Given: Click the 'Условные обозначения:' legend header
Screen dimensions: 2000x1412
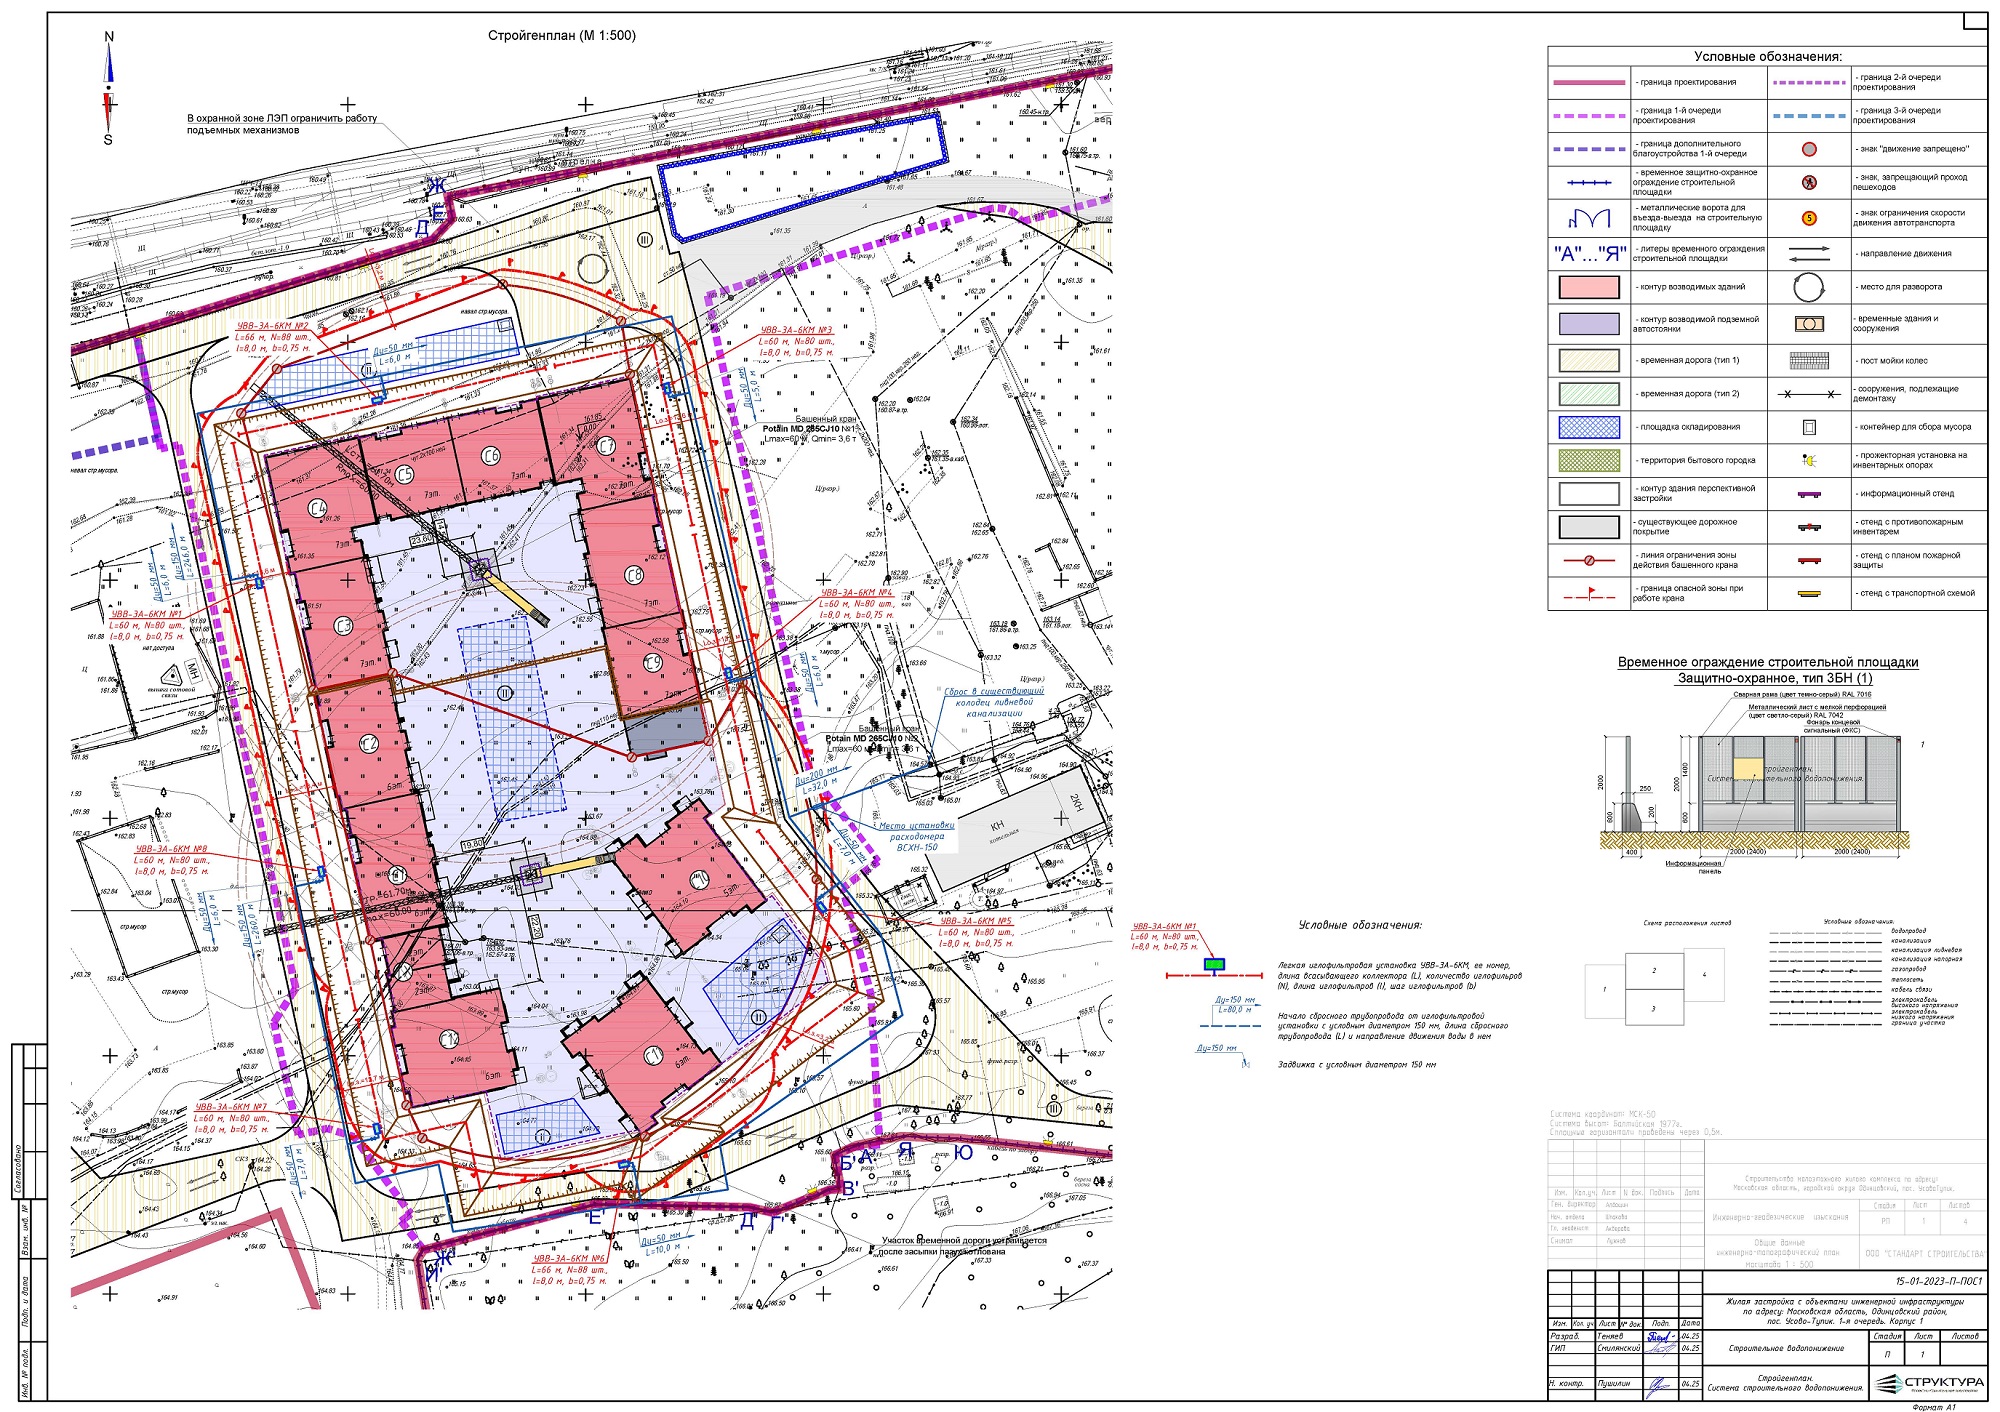Looking at the screenshot, I should pos(1767,57).
